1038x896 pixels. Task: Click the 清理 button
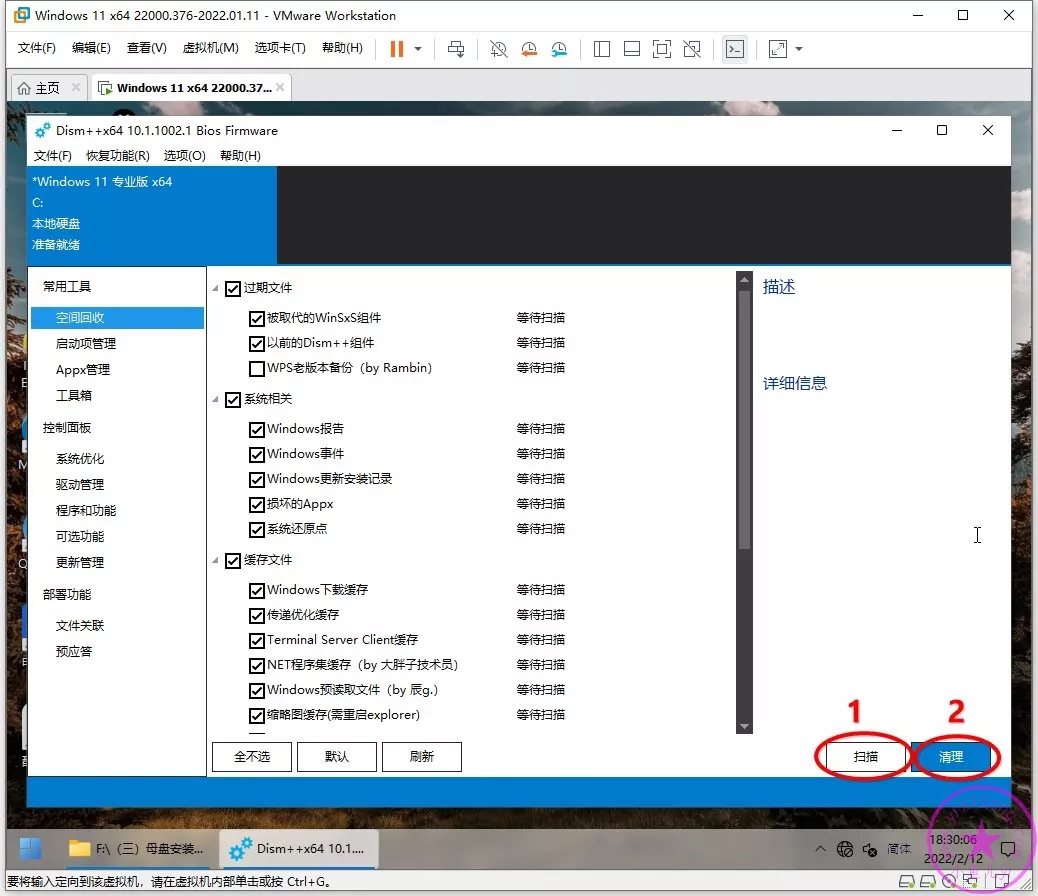point(950,757)
